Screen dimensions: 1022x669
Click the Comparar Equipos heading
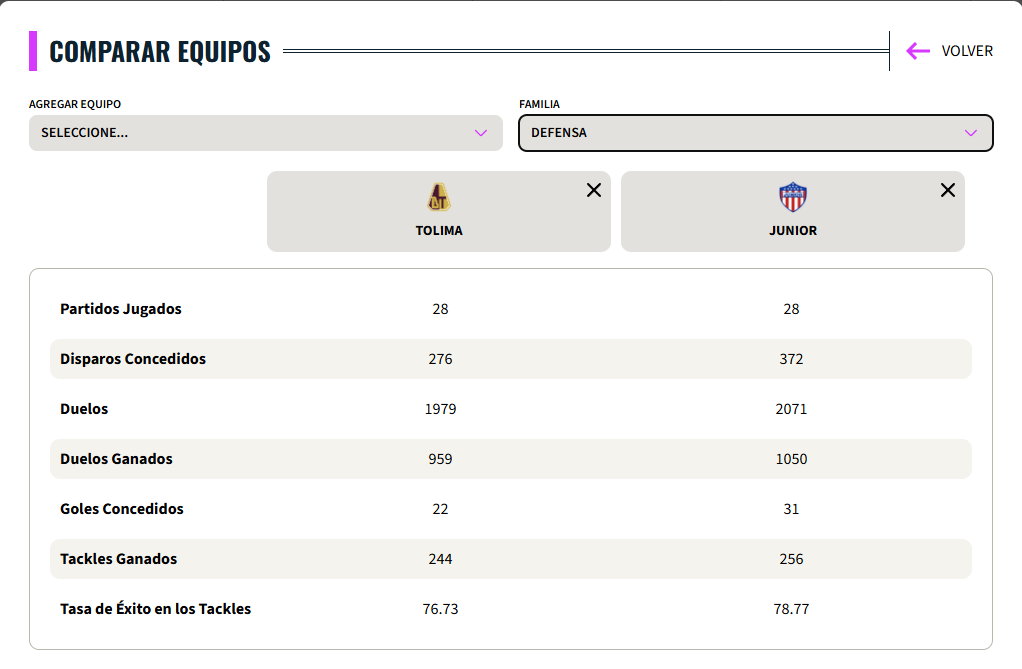click(160, 51)
